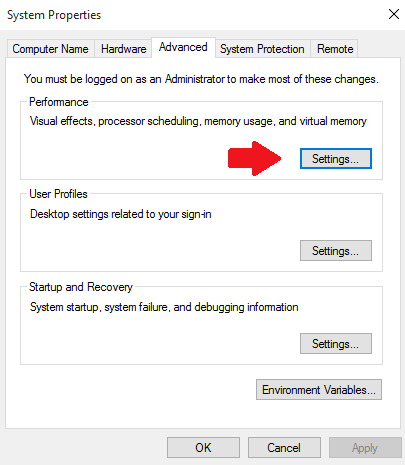Click the greyed-out Apply button
Viewport: 405px width, 465px height.
point(365,448)
